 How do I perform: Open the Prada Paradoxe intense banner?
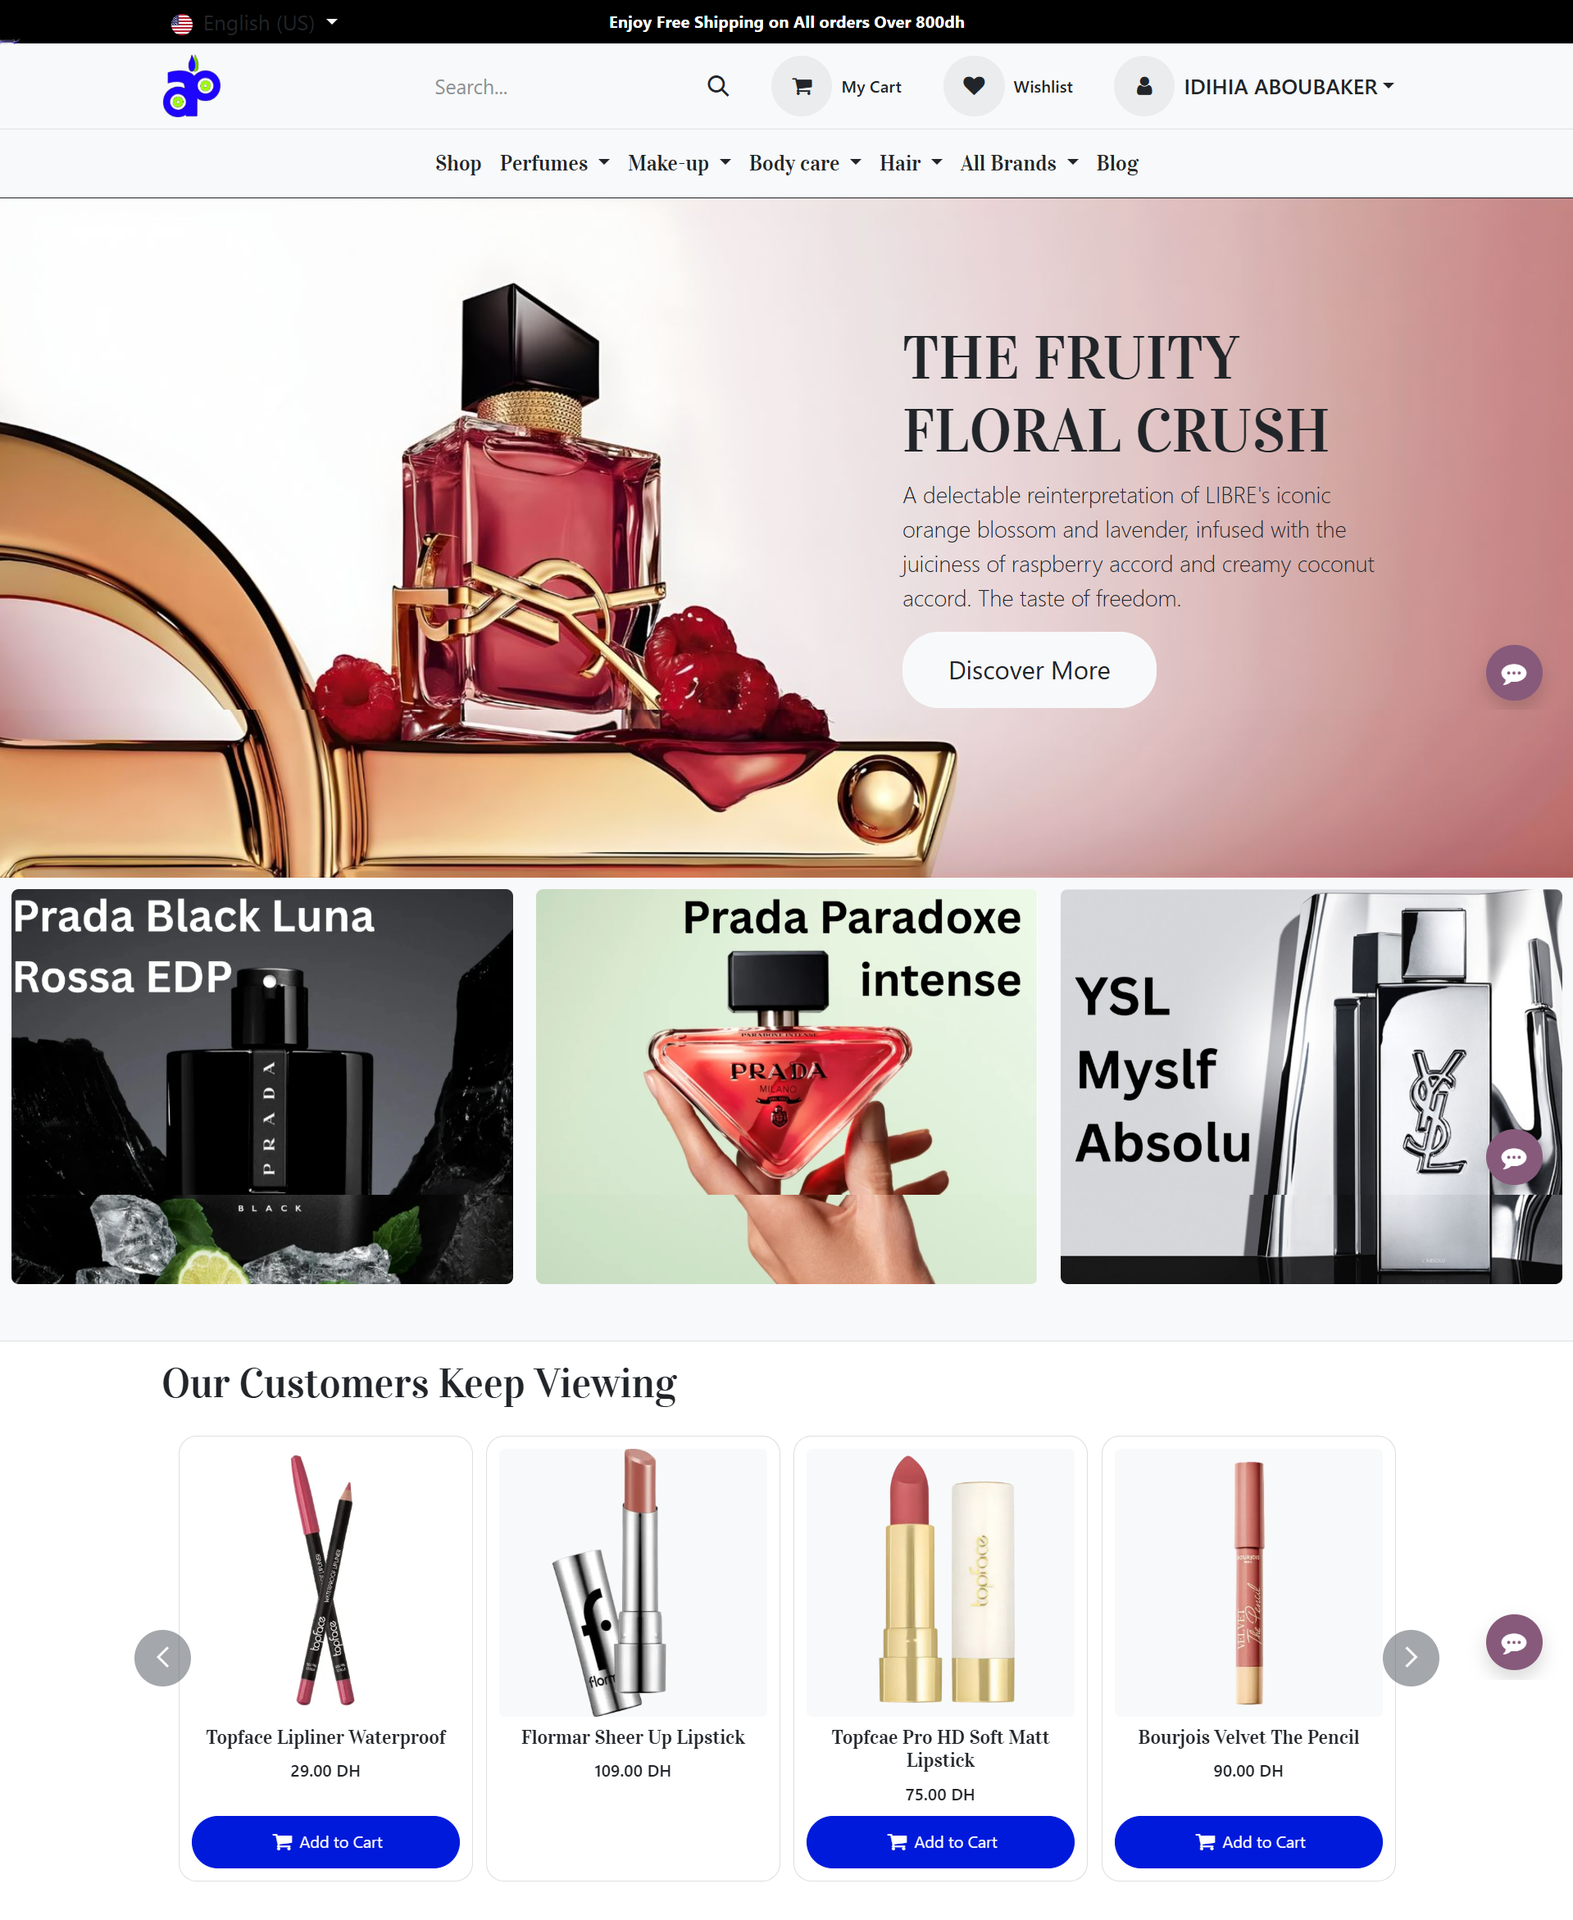(786, 1086)
